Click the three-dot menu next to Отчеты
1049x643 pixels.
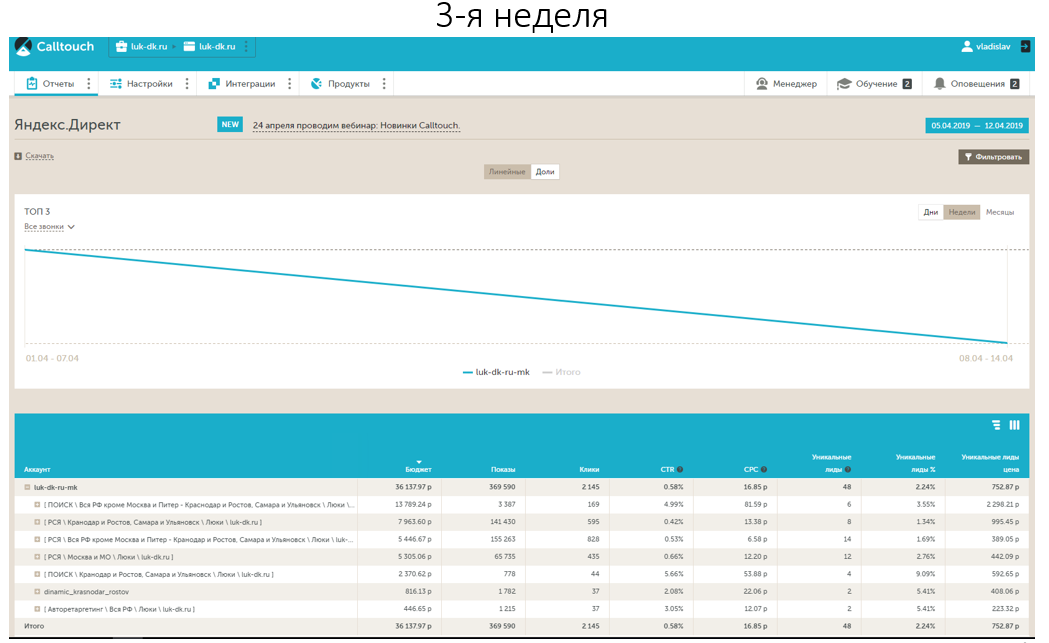[x=88, y=84]
